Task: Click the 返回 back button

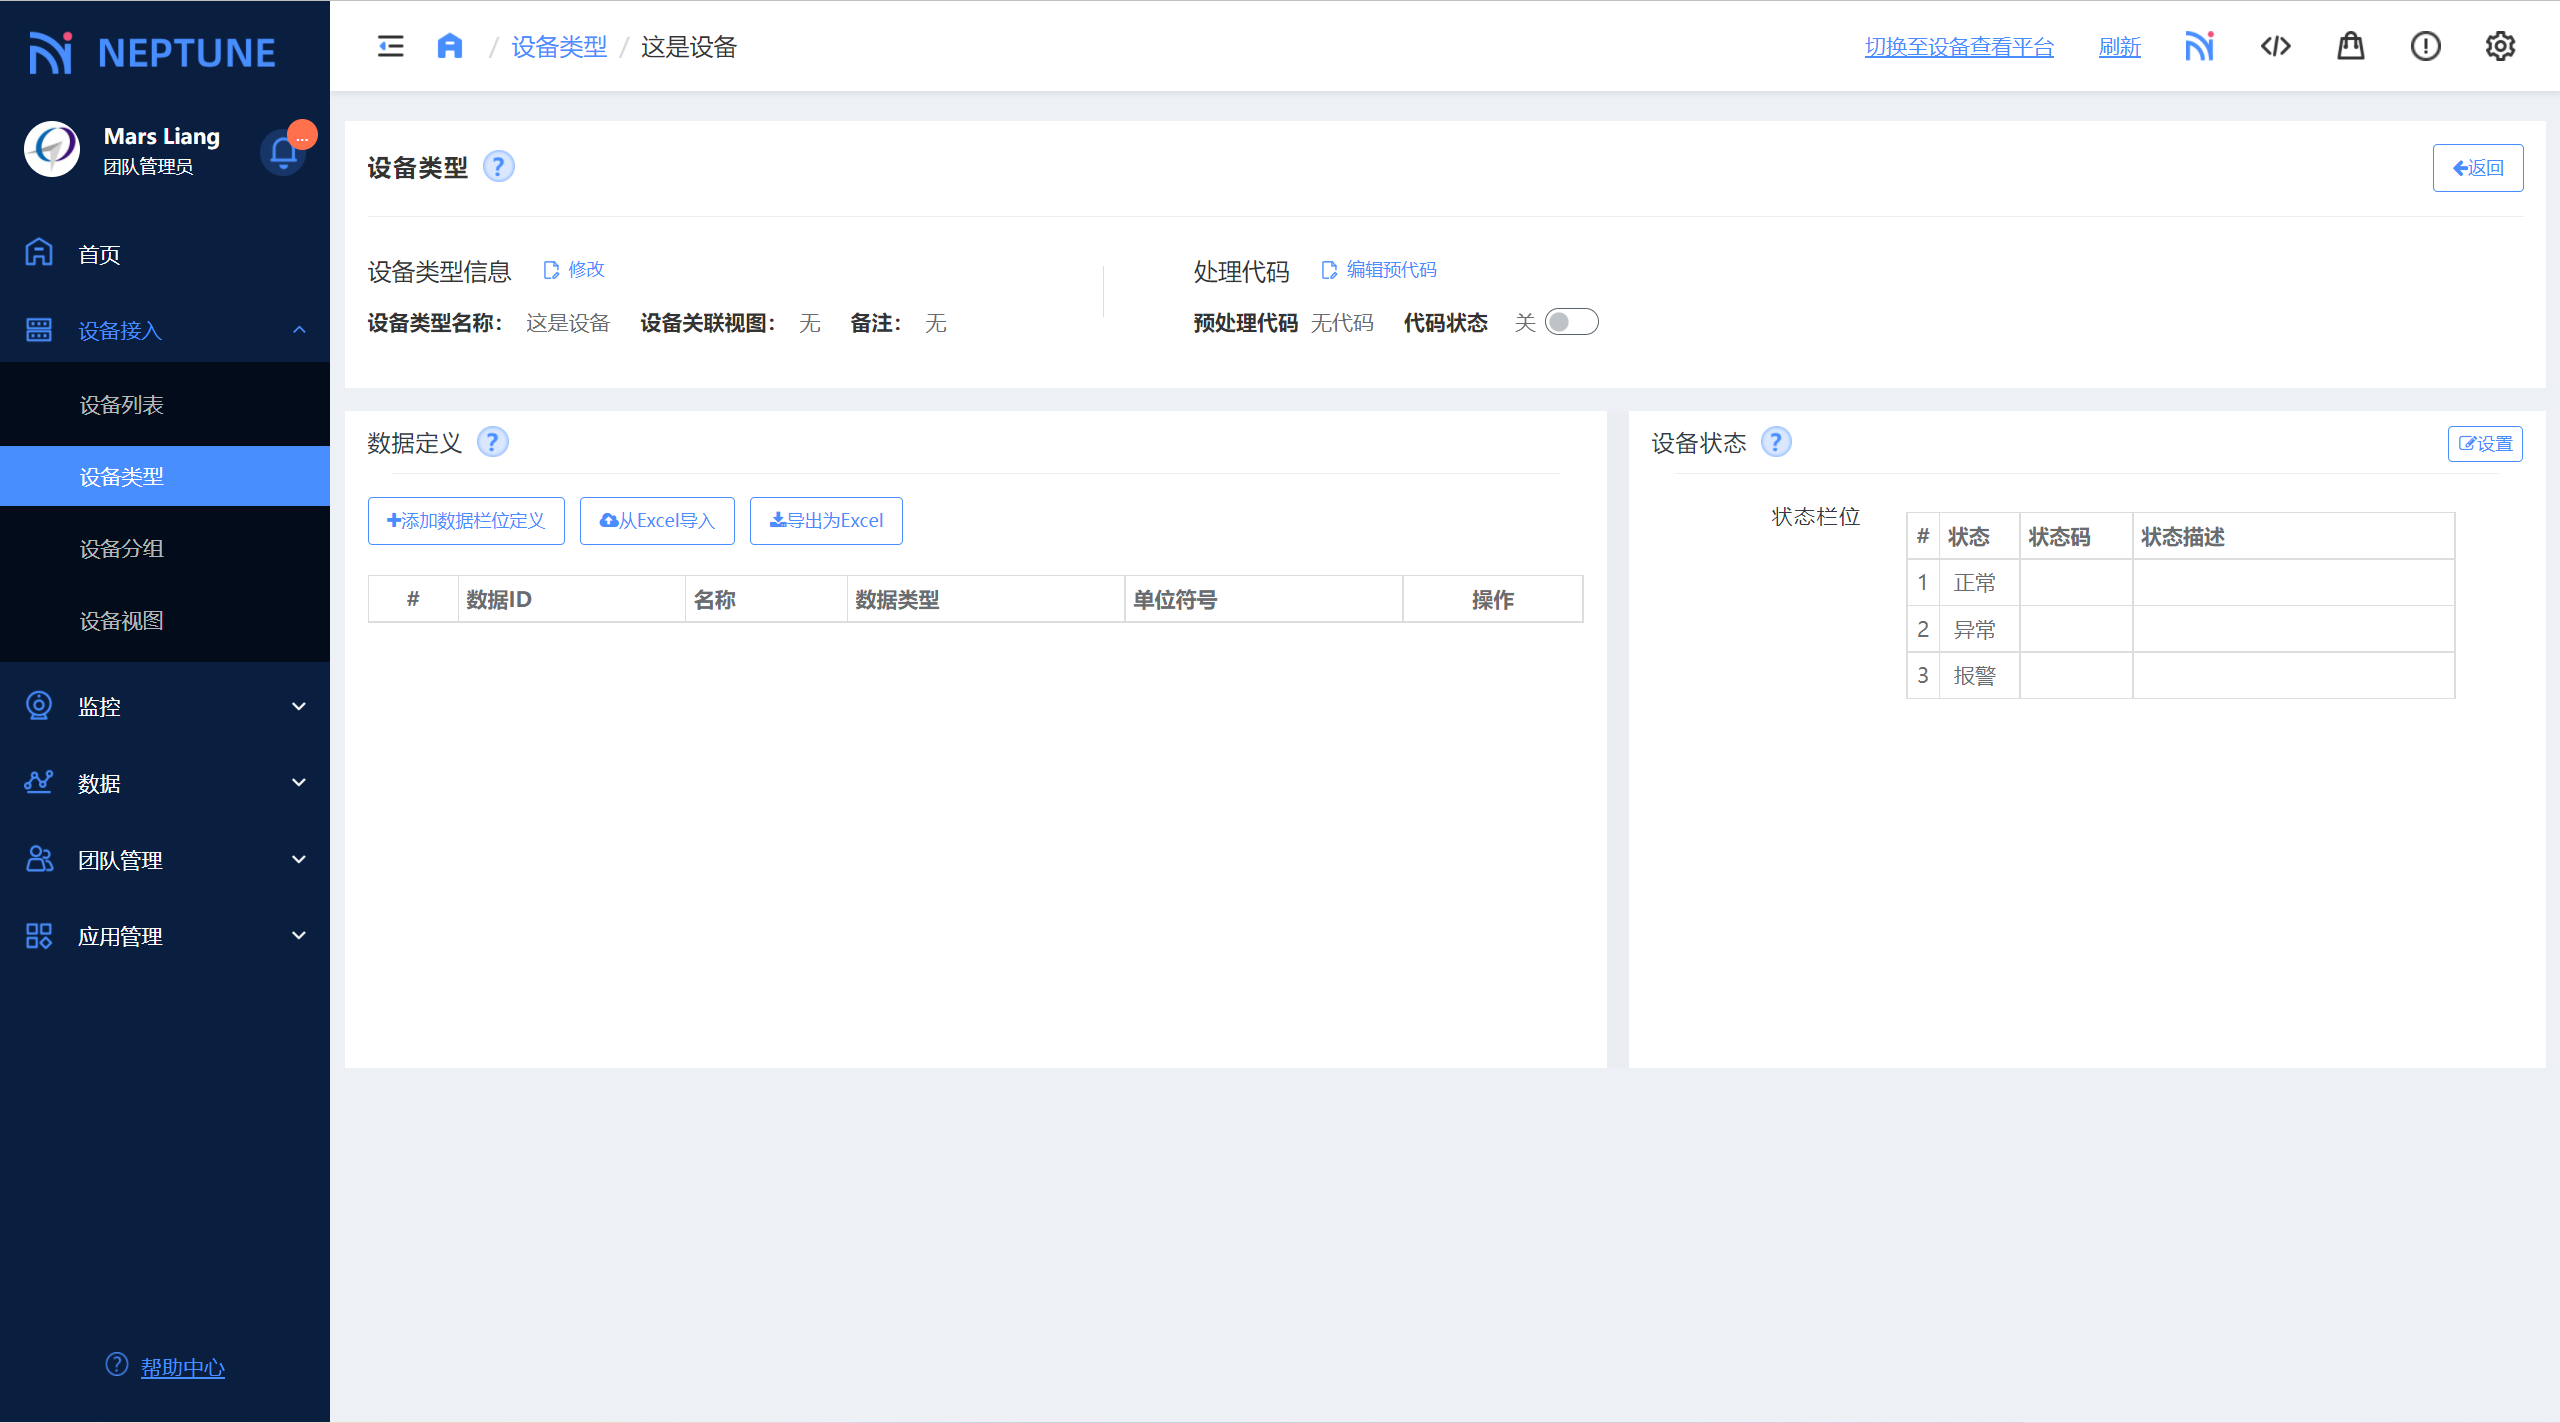Action: click(x=2477, y=168)
